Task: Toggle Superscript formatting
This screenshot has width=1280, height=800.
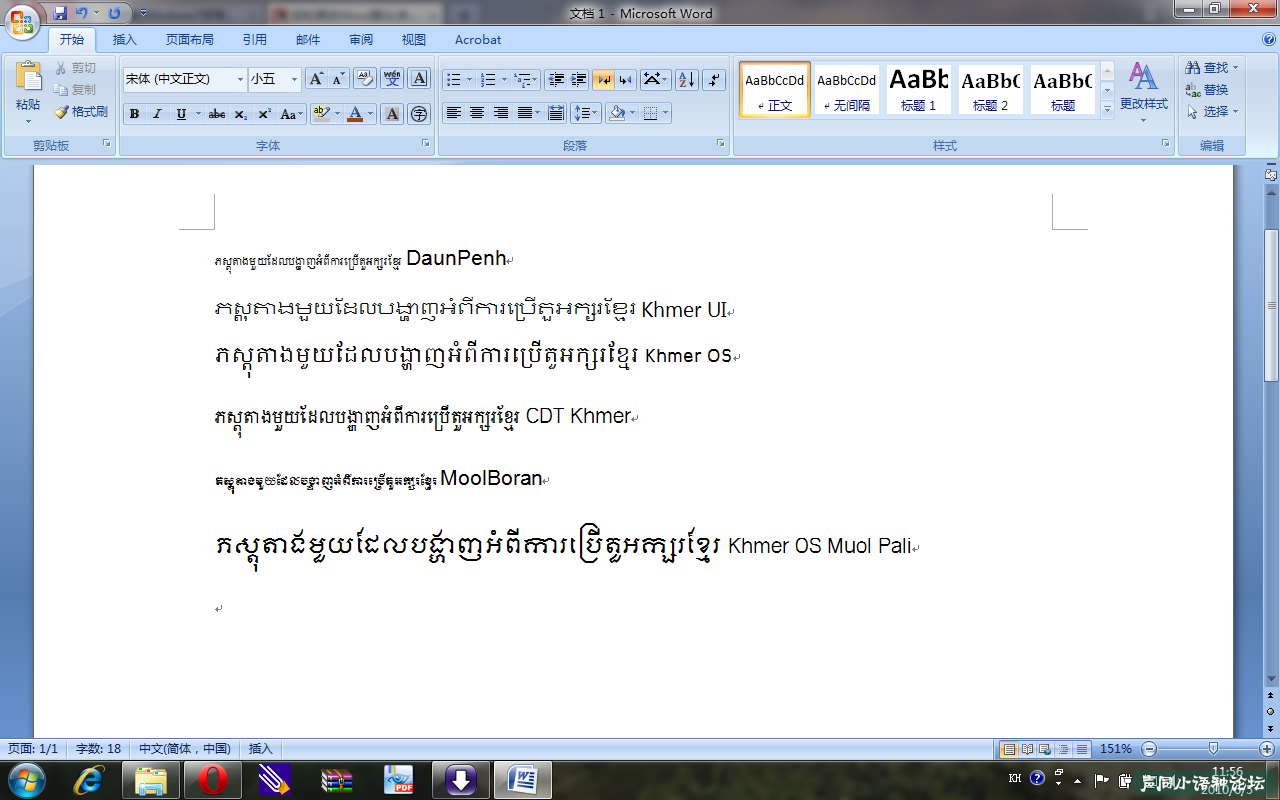Action: 264,114
